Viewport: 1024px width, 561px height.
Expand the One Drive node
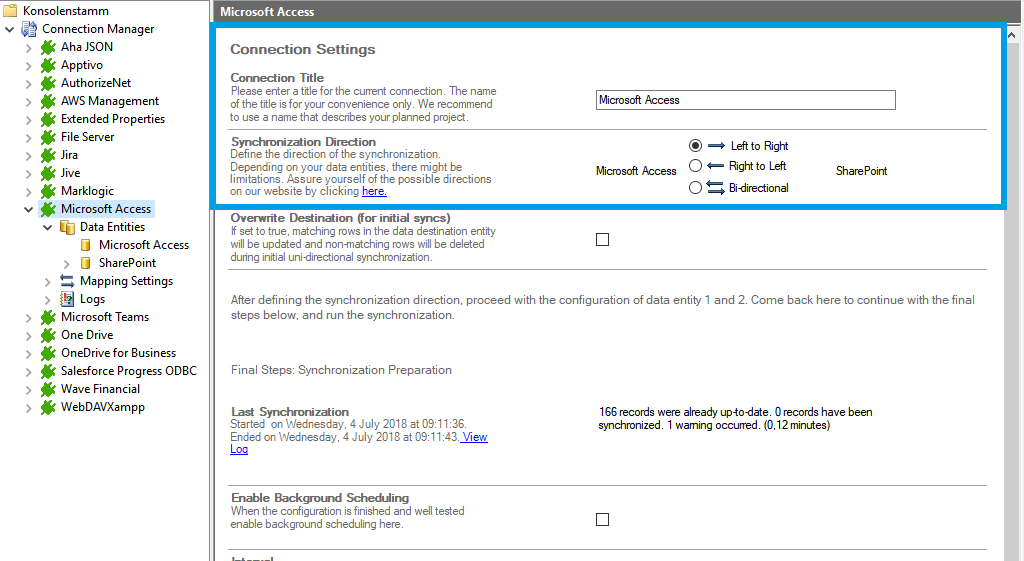(x=28, y=336)
